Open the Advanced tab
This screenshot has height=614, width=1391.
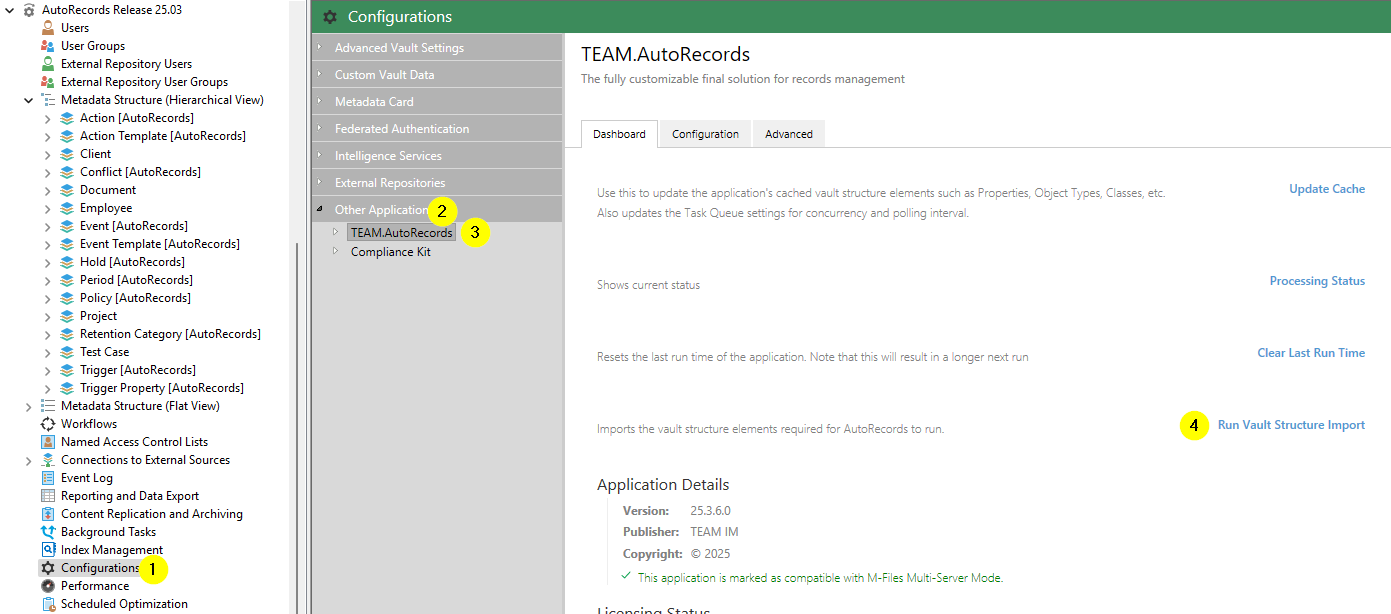coord(789,134)
